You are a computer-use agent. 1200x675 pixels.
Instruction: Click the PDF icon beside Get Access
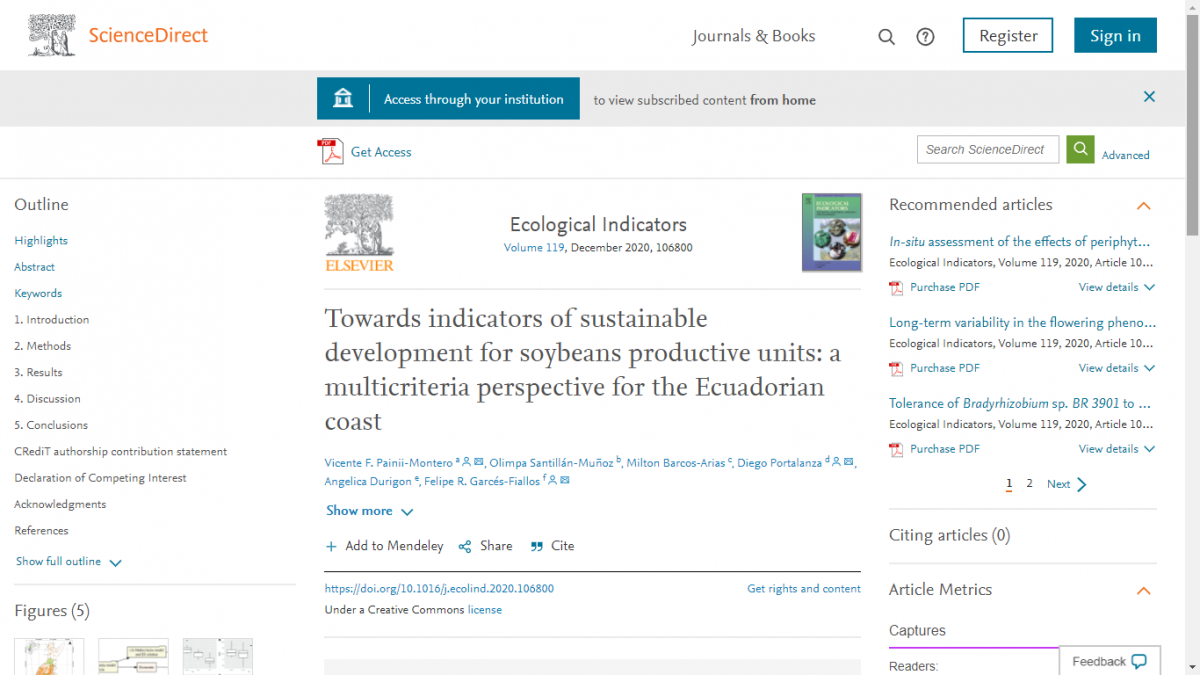(330, 151)
